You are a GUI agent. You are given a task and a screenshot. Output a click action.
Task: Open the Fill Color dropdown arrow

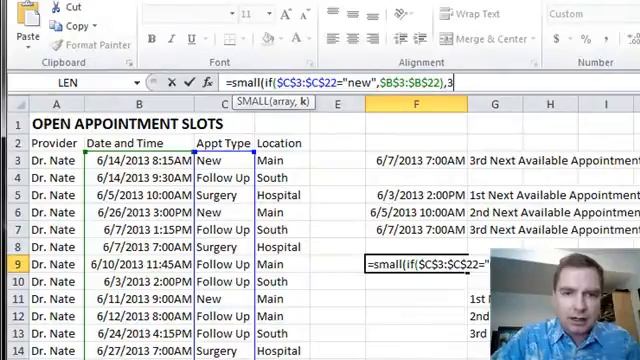coord(281,39)
